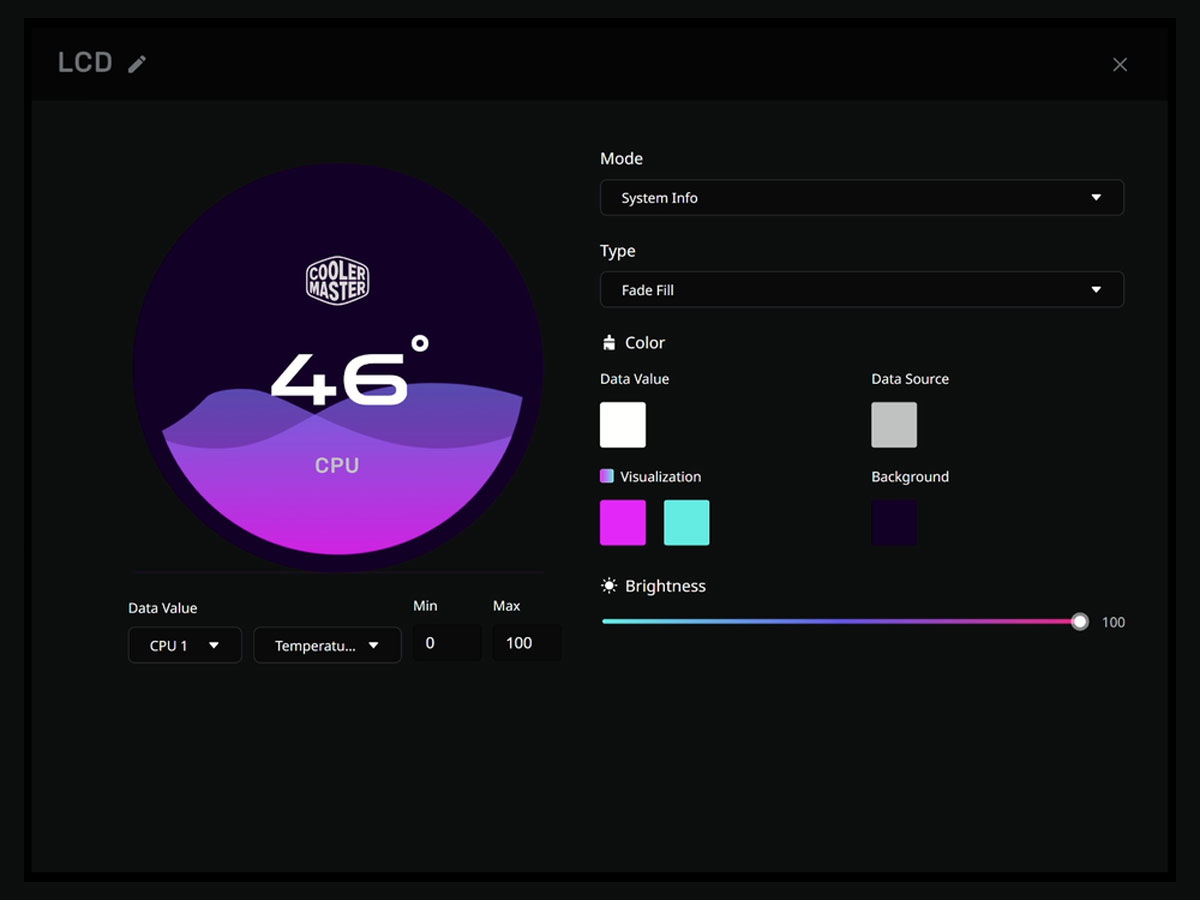Click the Brightness slider handle
Screen dimensions: 1200x900
[1079, 622]
